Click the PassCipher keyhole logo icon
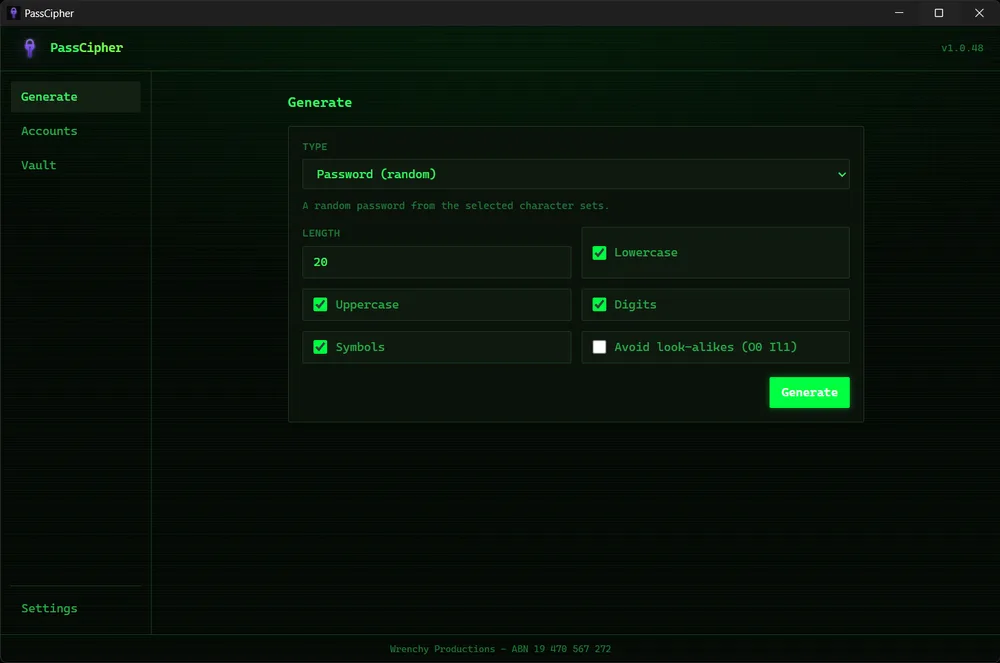 (x=29, y=48)
